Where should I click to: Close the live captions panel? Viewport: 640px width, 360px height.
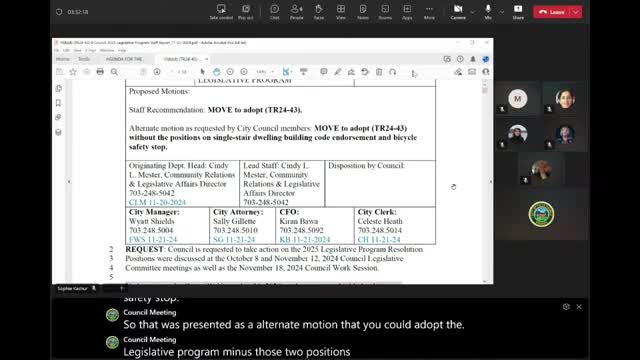579,307
